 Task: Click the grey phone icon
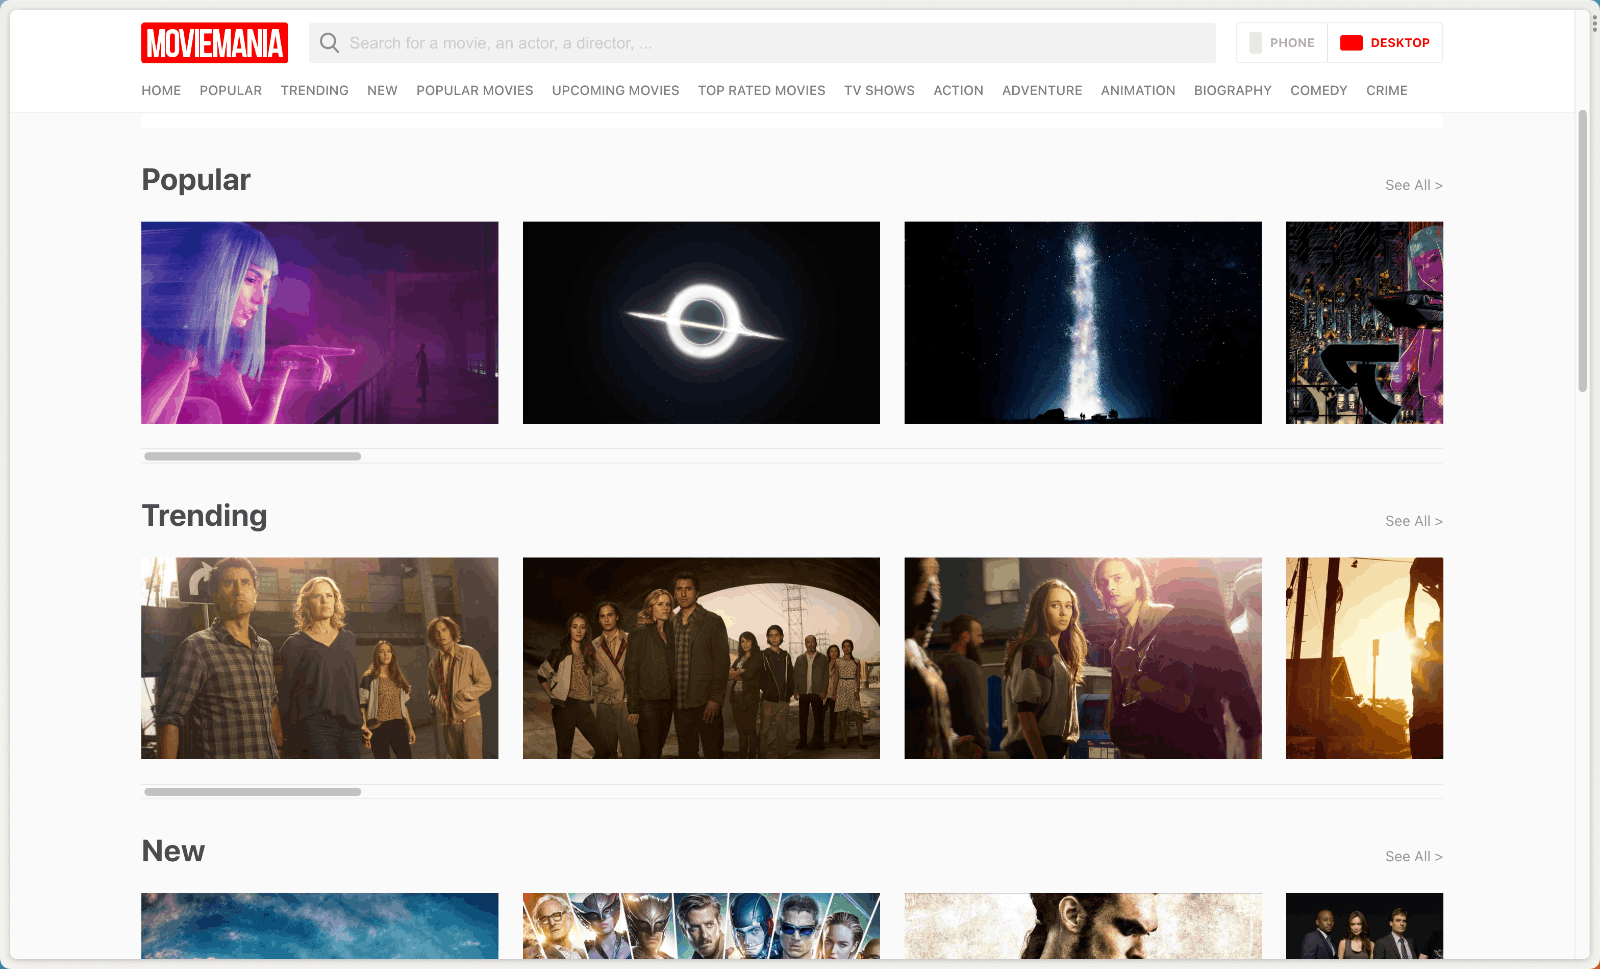[x=1255, y=43]
